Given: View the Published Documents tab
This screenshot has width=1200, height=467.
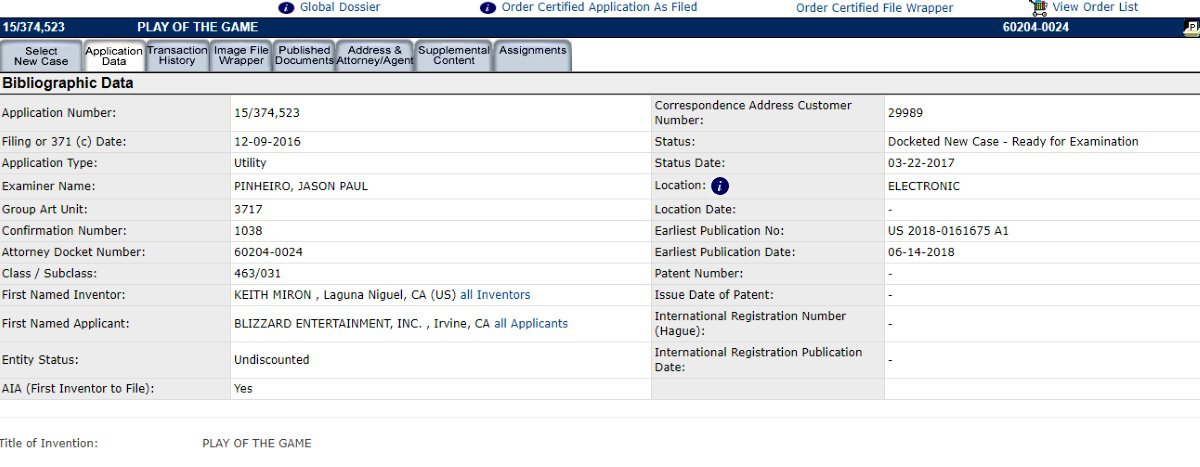Looking at the screenshot, I should click(304, 55).
